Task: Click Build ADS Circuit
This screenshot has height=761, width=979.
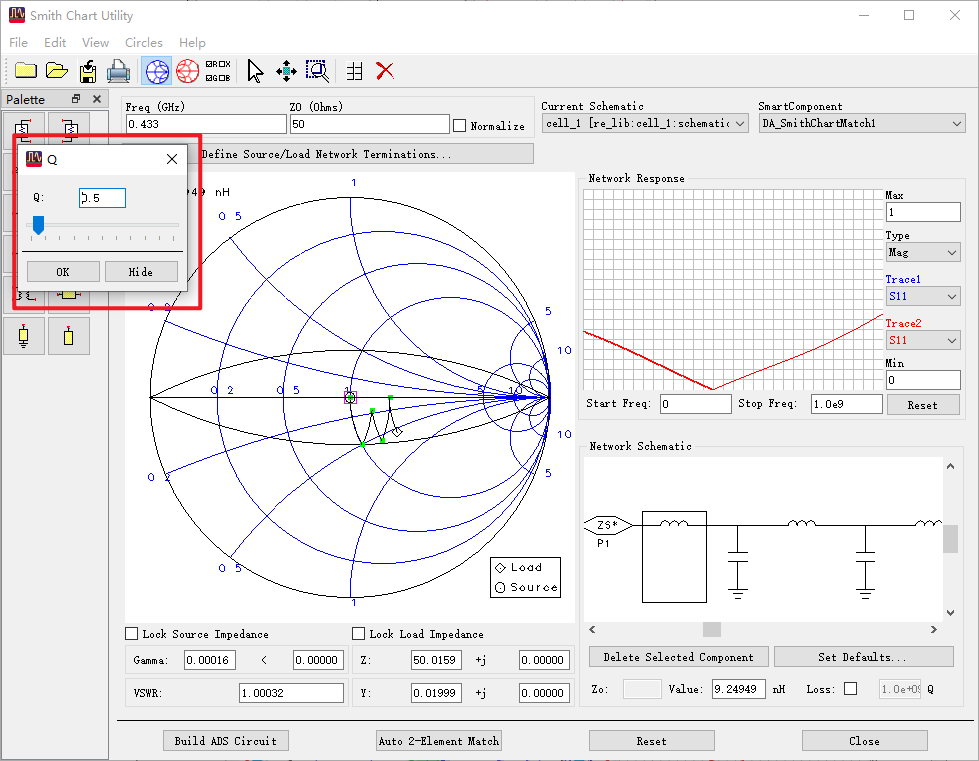Action: click(225, 740)
